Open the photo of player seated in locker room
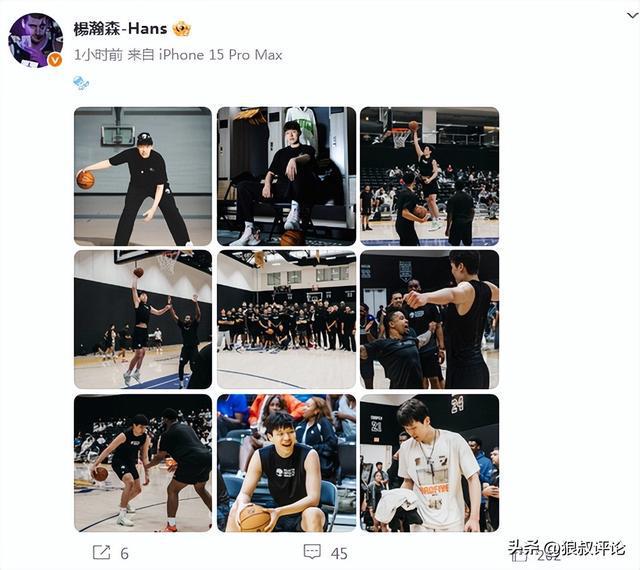640x570 pixels. (287, 176)
